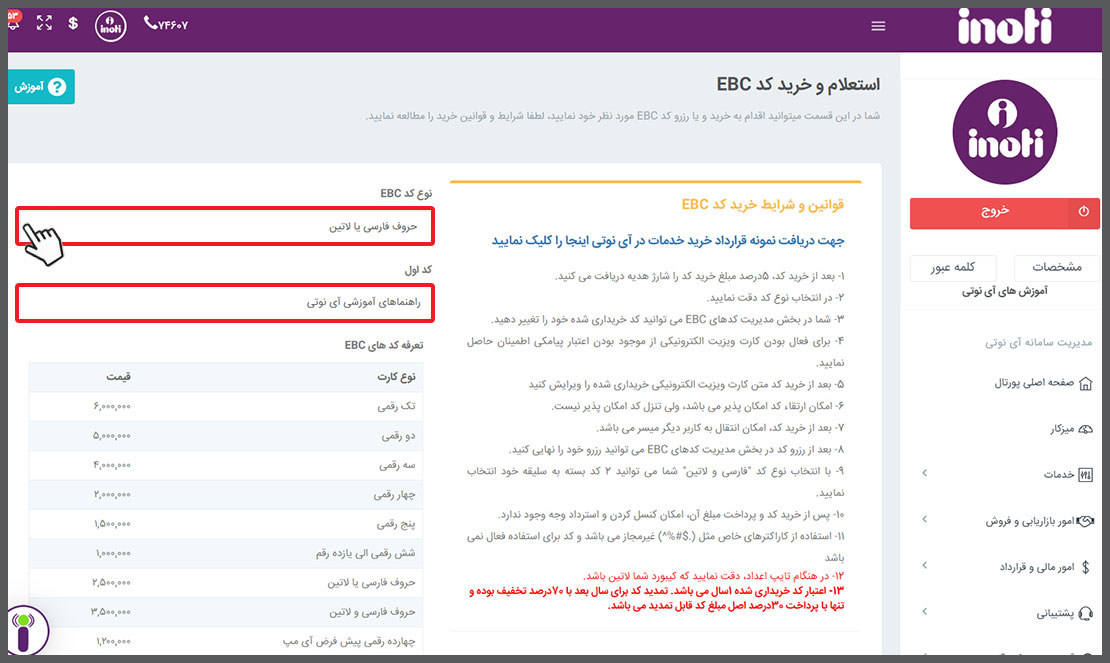
Task: Click the مدیریت سامانه آی نوتی sidebar heading
Action: [1039, 342]
